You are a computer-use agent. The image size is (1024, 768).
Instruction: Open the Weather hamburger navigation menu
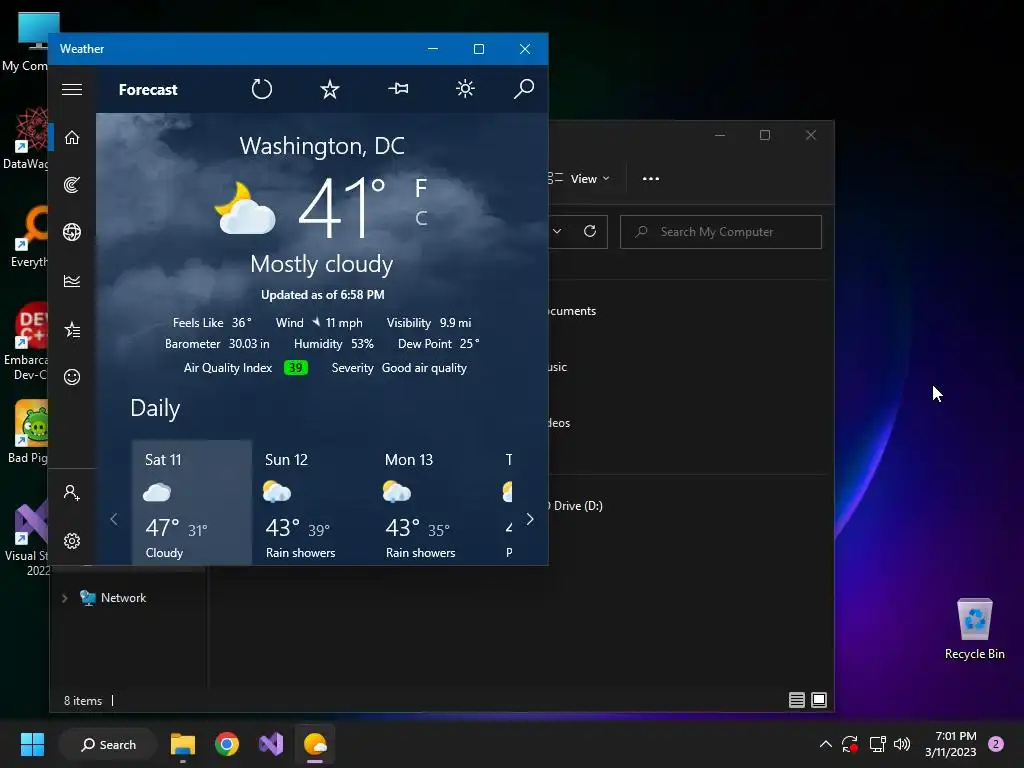pos(72,89)
